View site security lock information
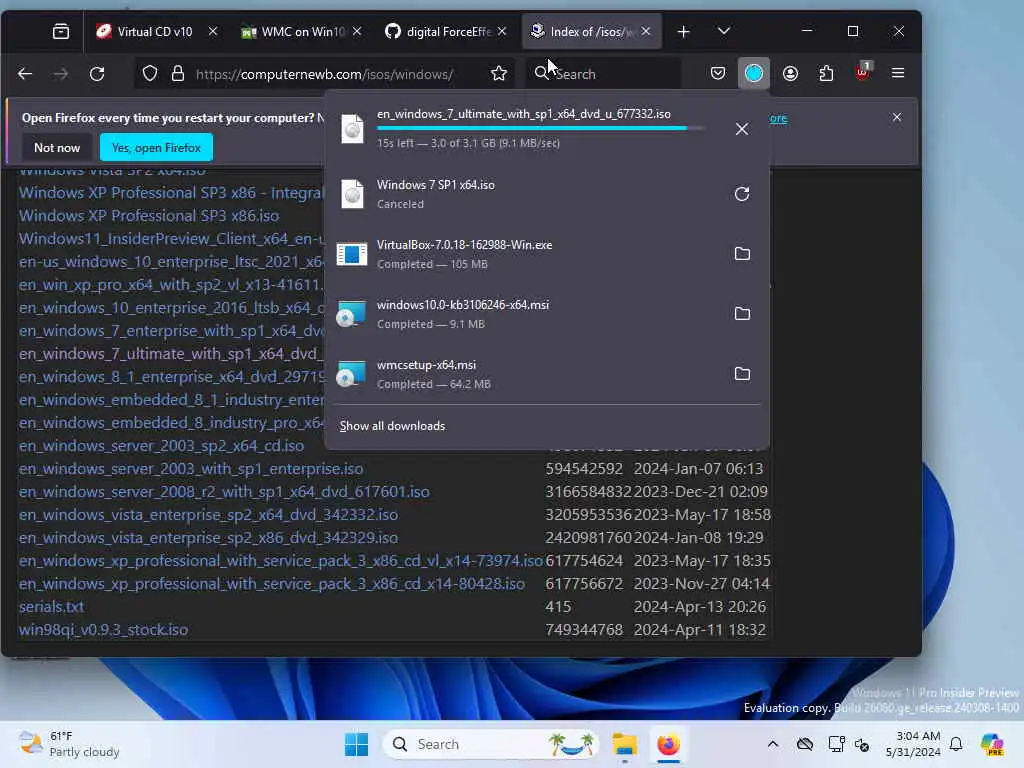 [x=178, y=74]
